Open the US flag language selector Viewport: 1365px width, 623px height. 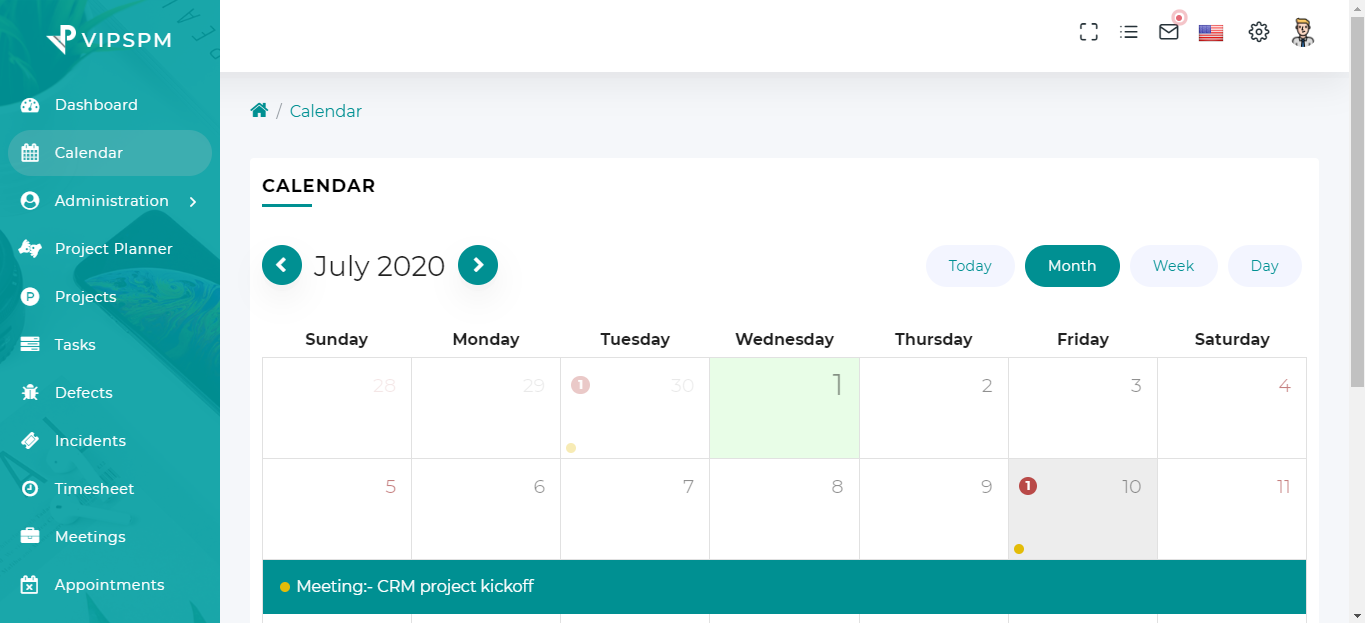1211,33
